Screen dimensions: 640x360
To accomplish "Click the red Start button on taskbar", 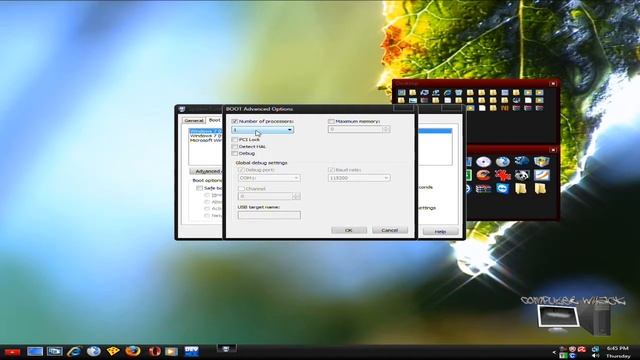I will click(x=12, y=352).
